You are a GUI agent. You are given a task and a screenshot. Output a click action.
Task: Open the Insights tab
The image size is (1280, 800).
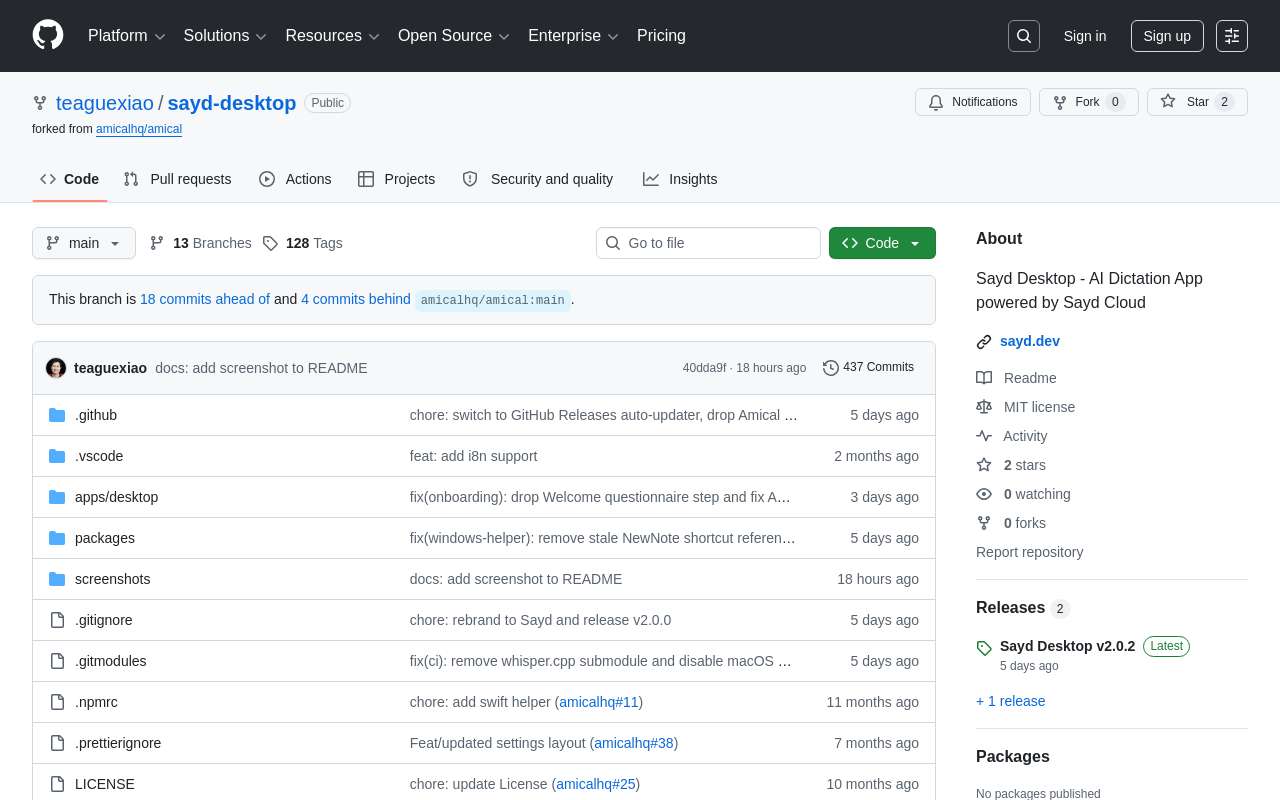(680, 179)
